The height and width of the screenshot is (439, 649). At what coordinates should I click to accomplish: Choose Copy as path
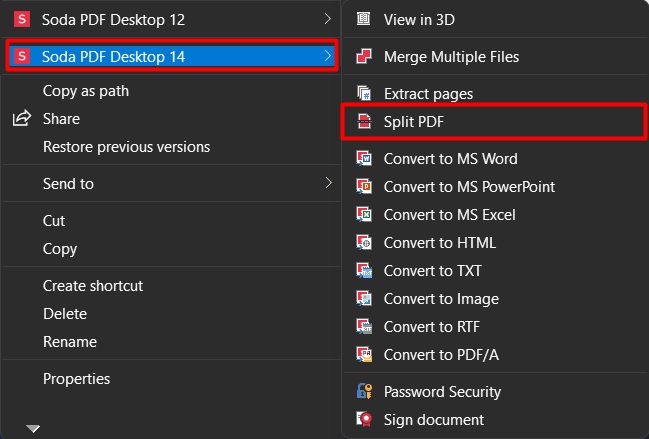point(86,91)
